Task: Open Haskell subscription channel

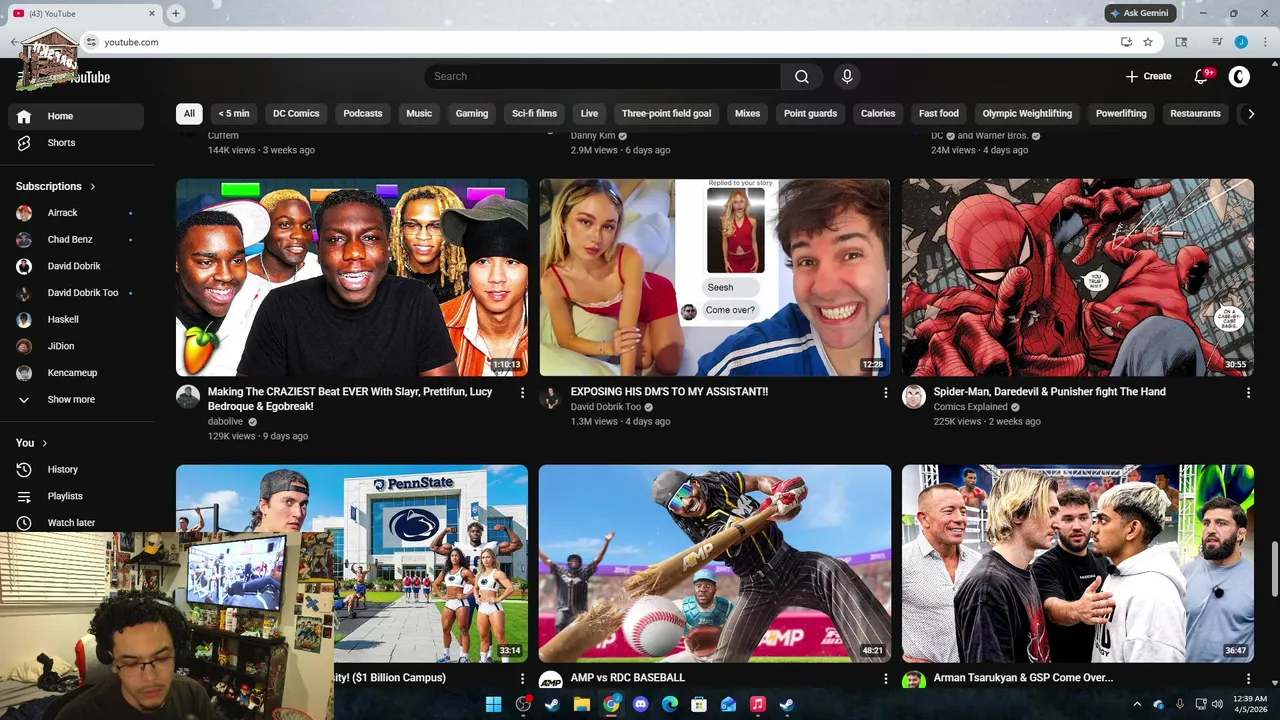Action: click(x=76, y=320)
